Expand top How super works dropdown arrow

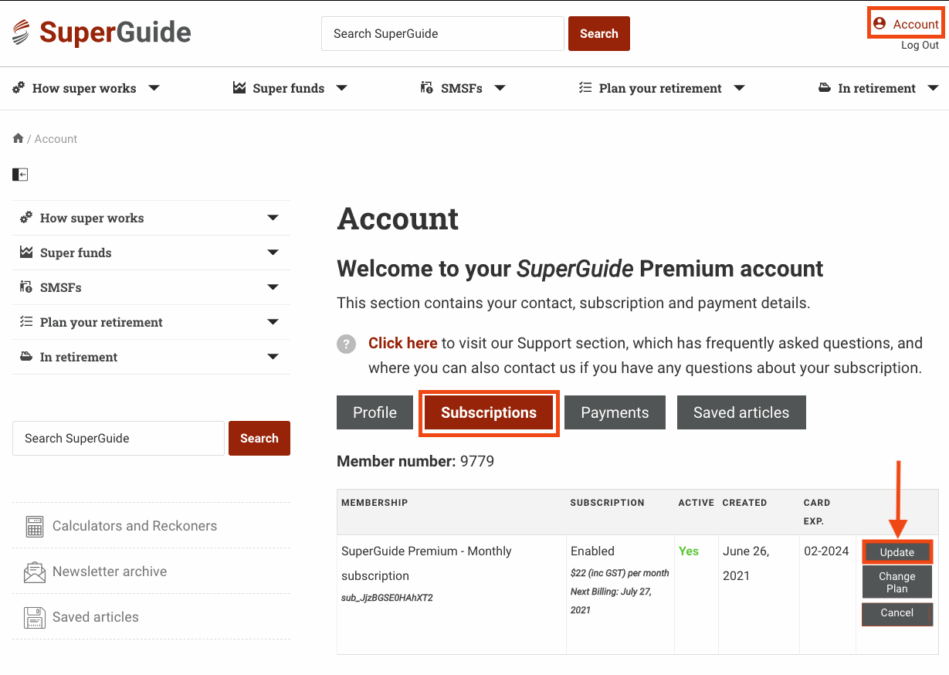[154, 88]
